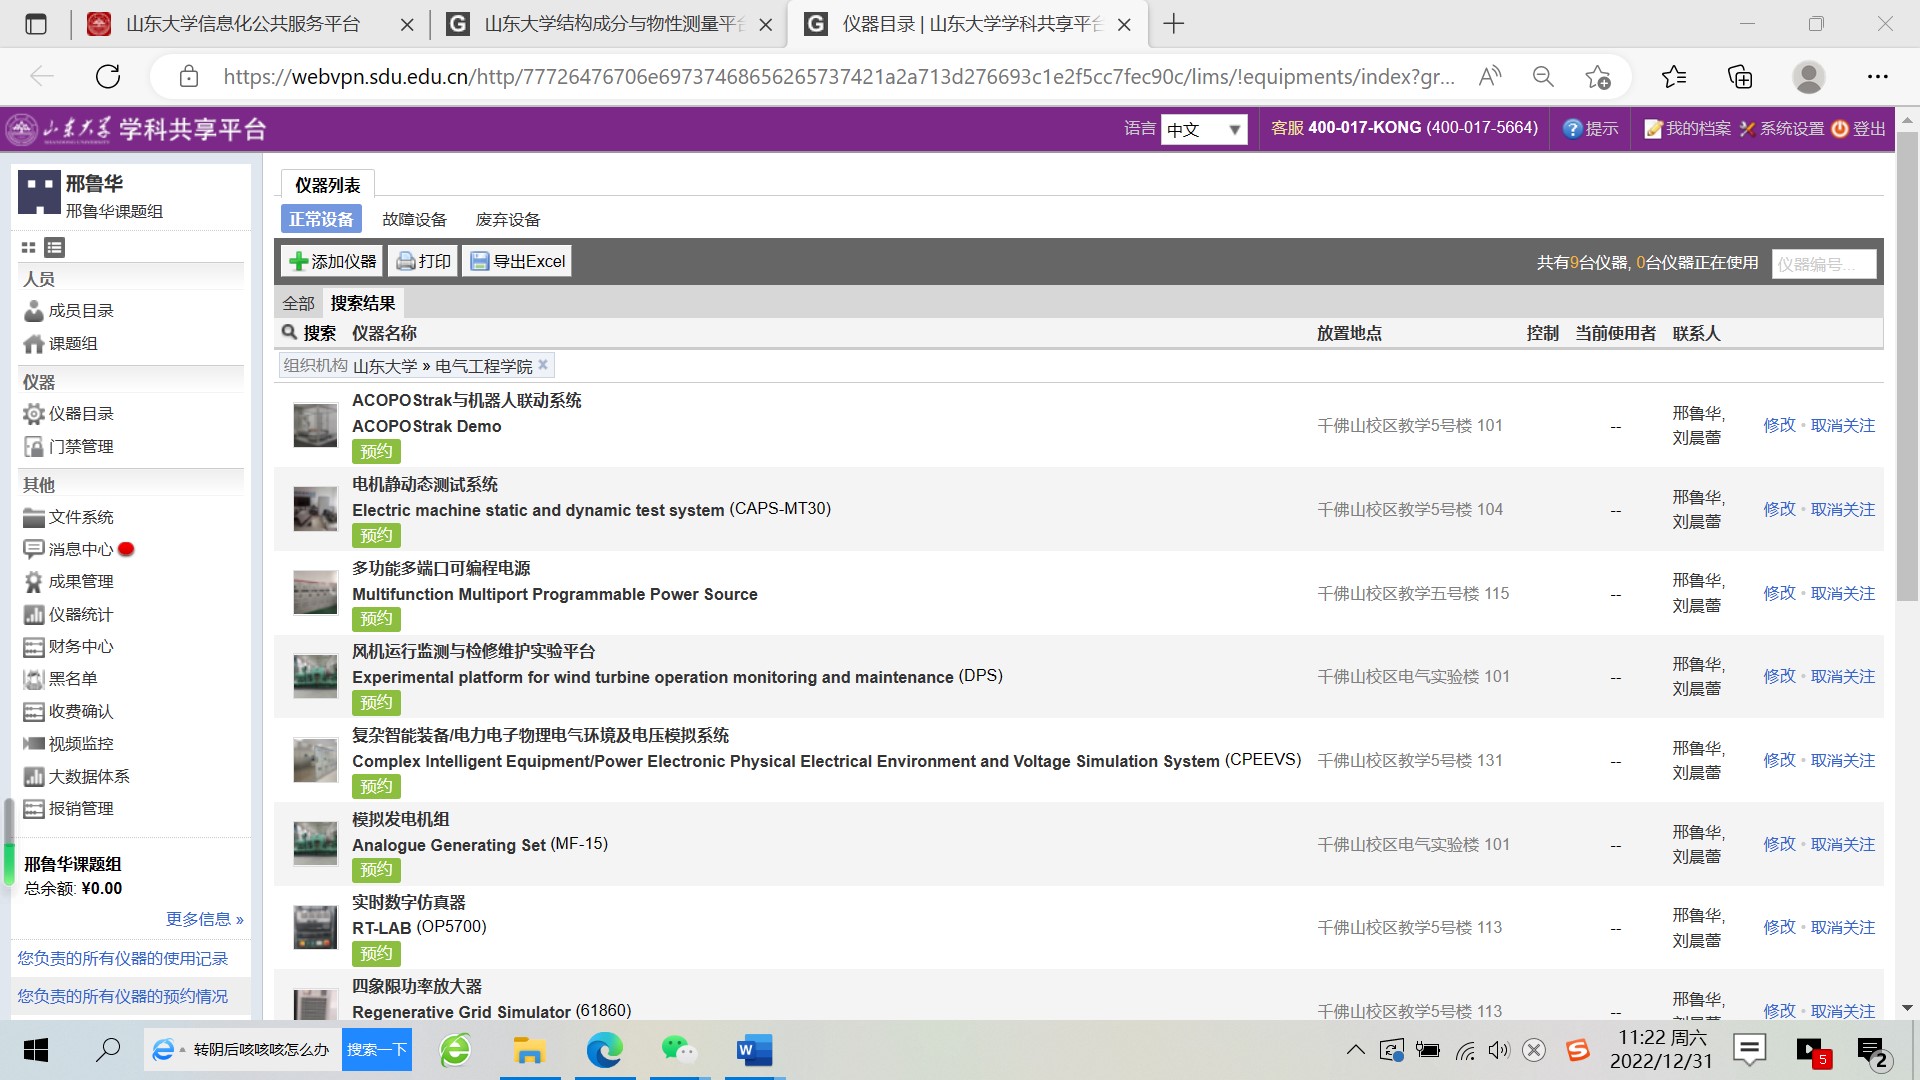Viewport: 1920px width, 1080px height.
Task: Click 取消关注 for 电机静动态测试系统
Action: pyautogui.click(x=1842, y=510)
